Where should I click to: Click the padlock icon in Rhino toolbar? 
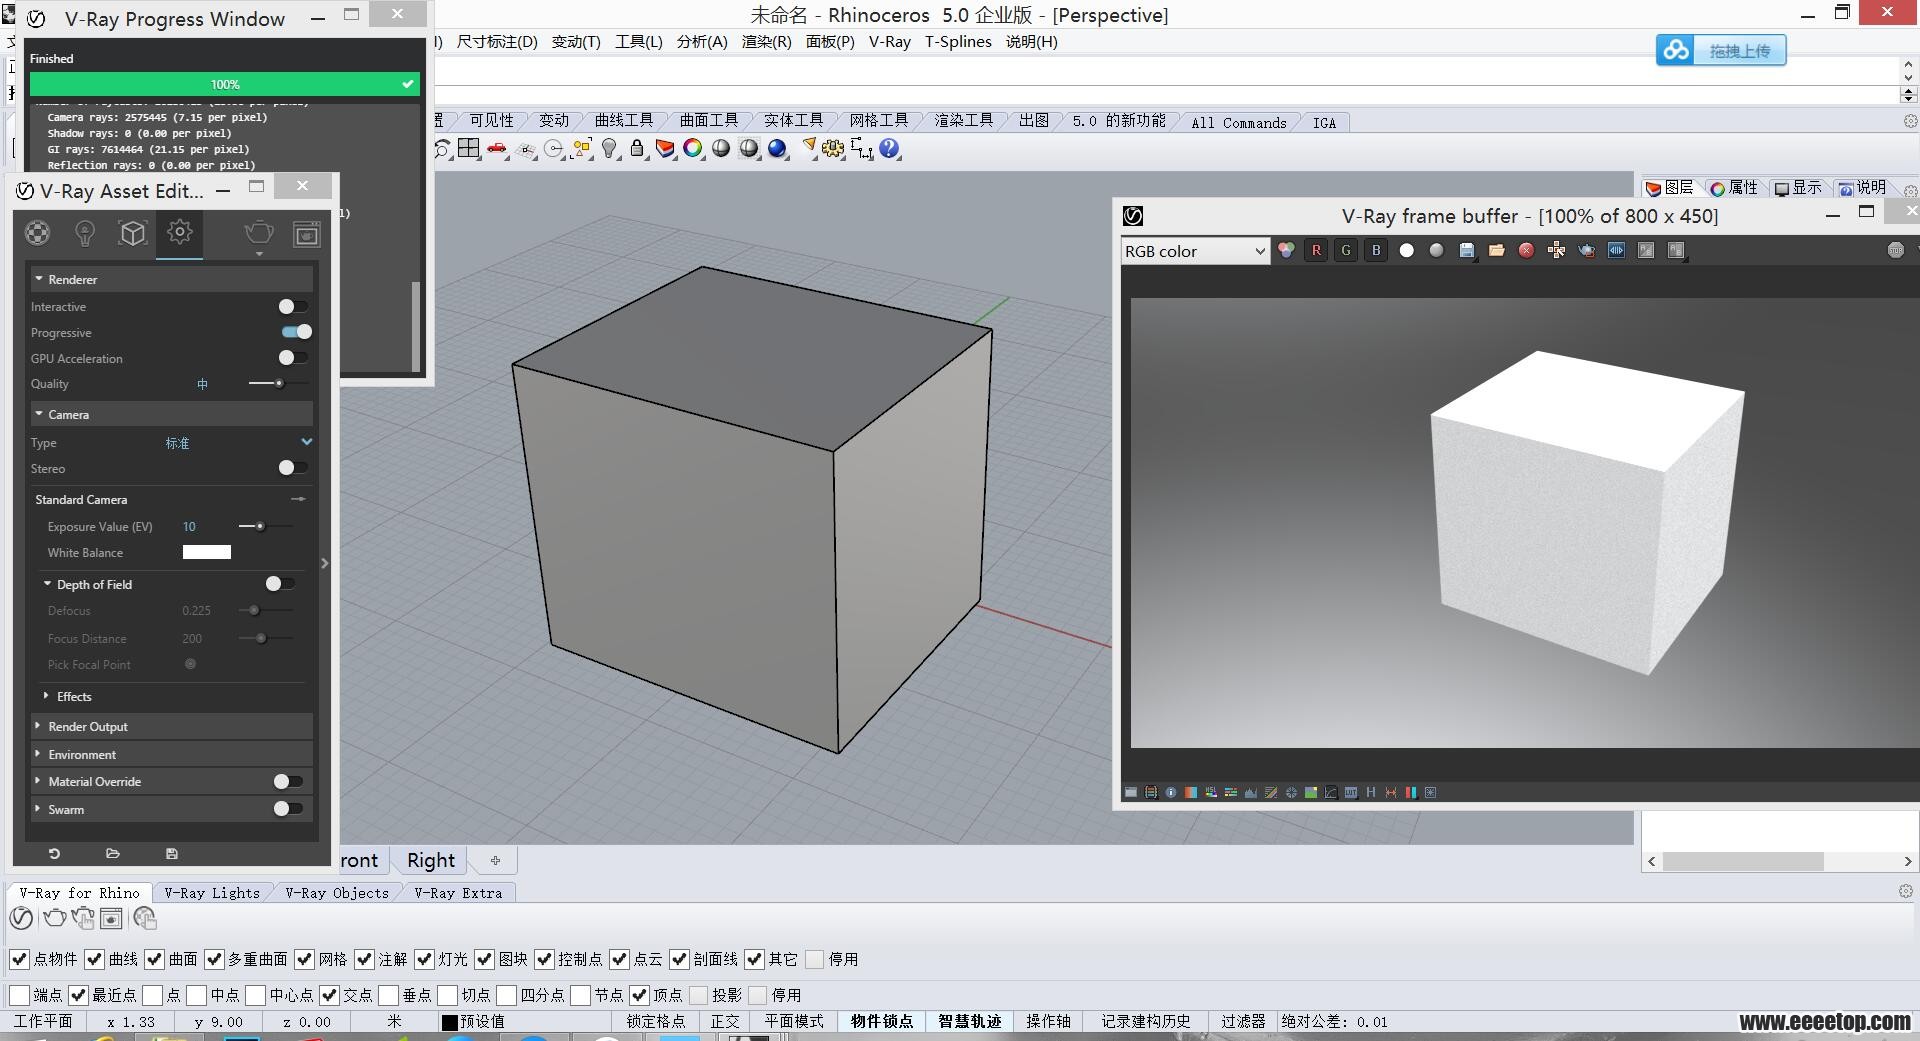click(x=637, y=149)
